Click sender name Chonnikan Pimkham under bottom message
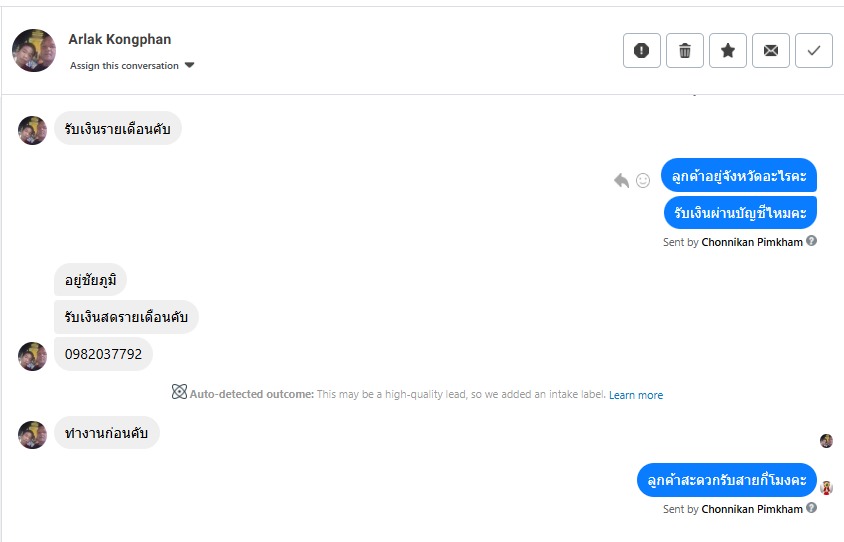This screenshot has height=542, width=844. point(752,509)
